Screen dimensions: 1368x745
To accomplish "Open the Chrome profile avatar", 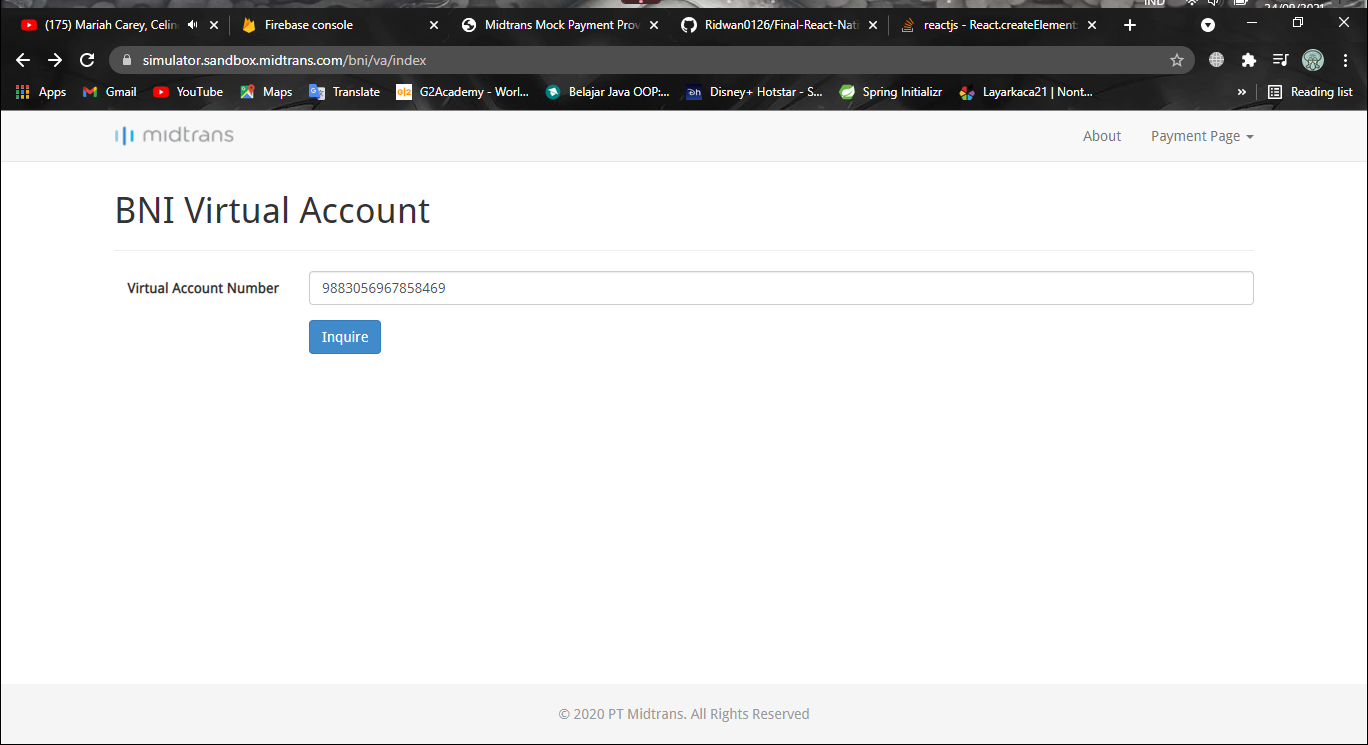I will point(1313,60).
